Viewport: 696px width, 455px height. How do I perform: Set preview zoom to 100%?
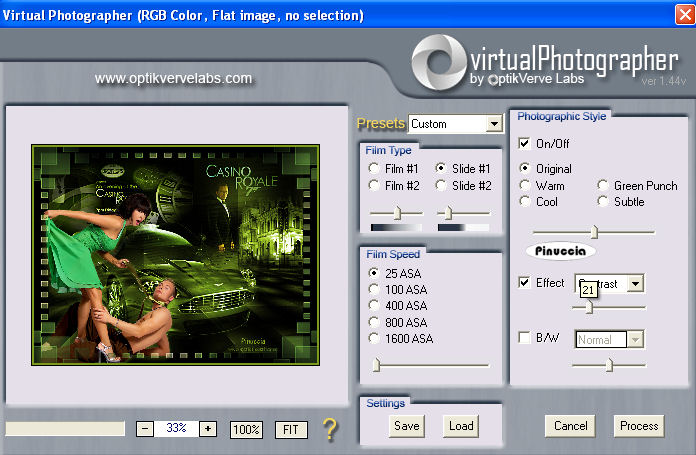click(x=246, y=430)
